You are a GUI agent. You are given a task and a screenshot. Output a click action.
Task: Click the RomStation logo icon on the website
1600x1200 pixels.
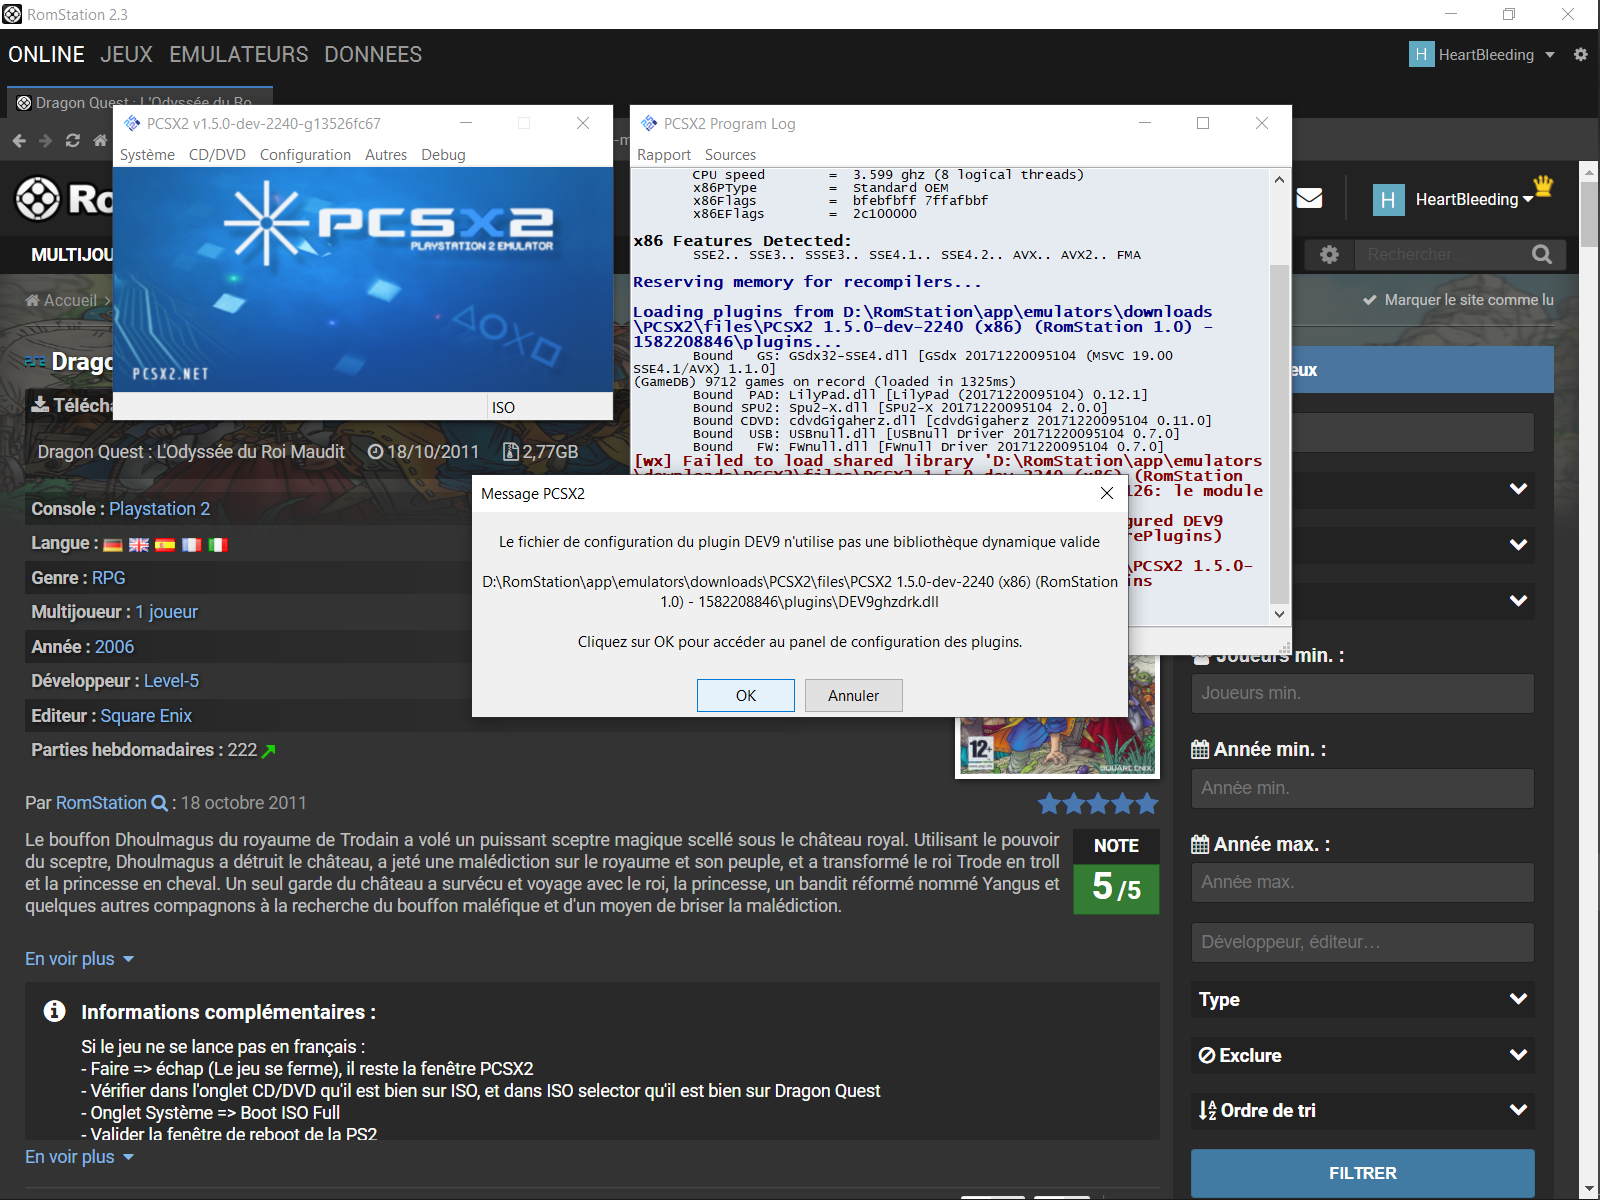coord(38,198)
